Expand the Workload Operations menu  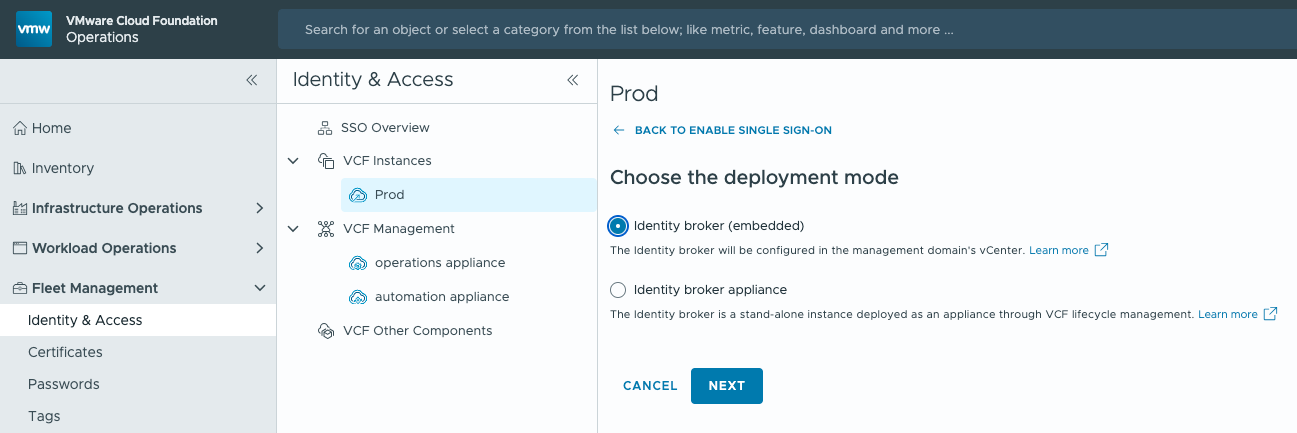click(x=259, y=248)
